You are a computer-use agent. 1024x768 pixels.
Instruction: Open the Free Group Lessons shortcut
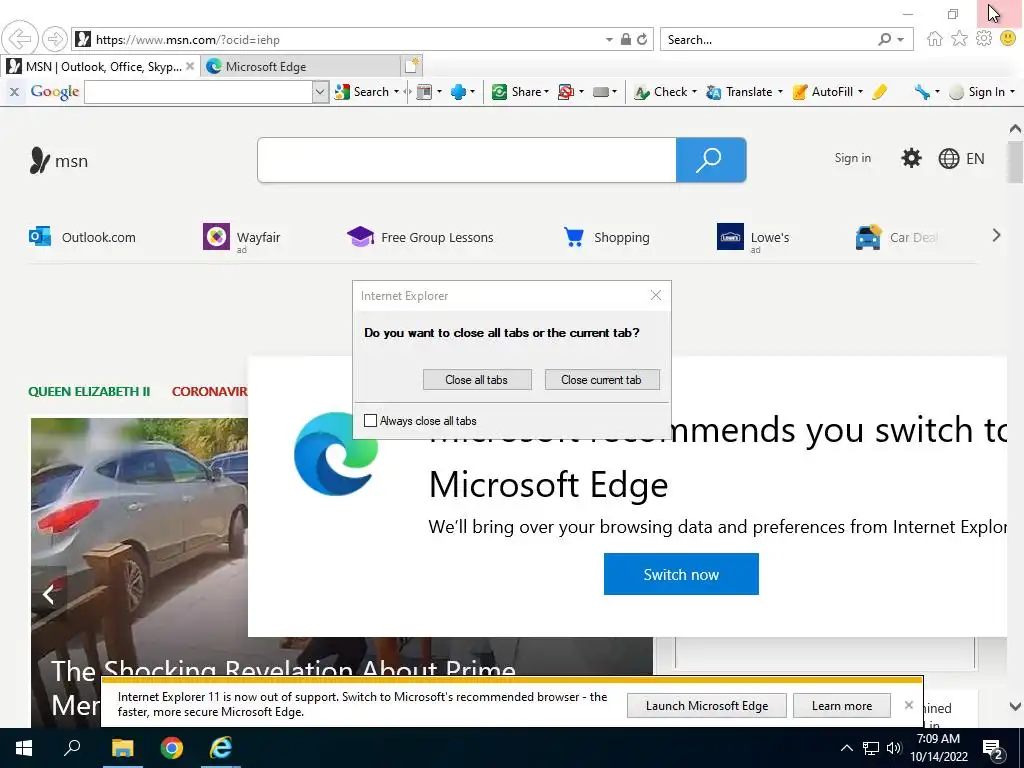[x=420, y=237]
